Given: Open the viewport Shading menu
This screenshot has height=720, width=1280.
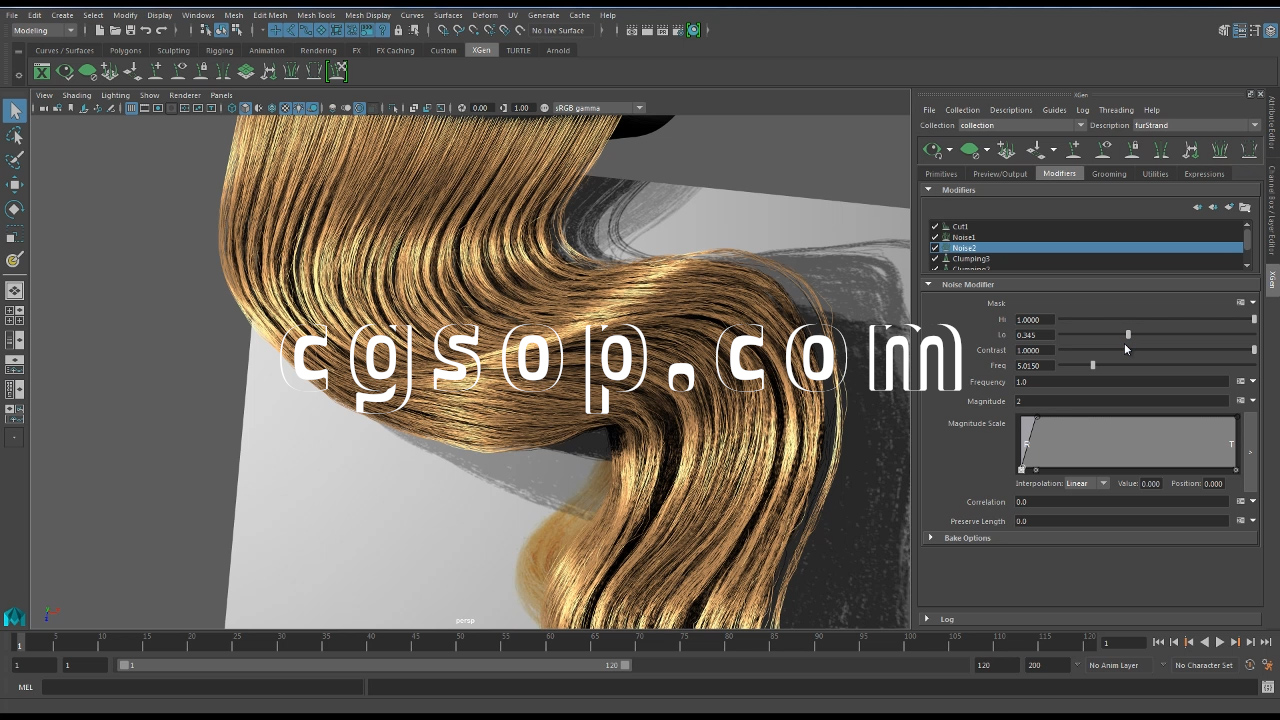Looking at the screenshot, I should [x=77, y=95].
